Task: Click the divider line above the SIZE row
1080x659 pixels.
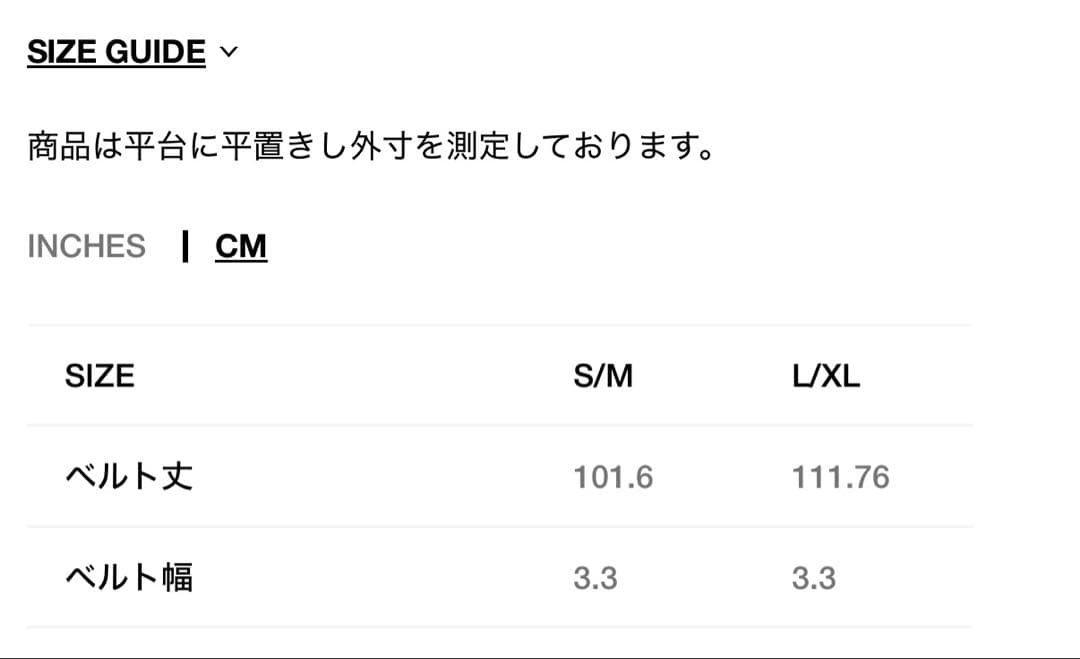Action: [500, 325]
